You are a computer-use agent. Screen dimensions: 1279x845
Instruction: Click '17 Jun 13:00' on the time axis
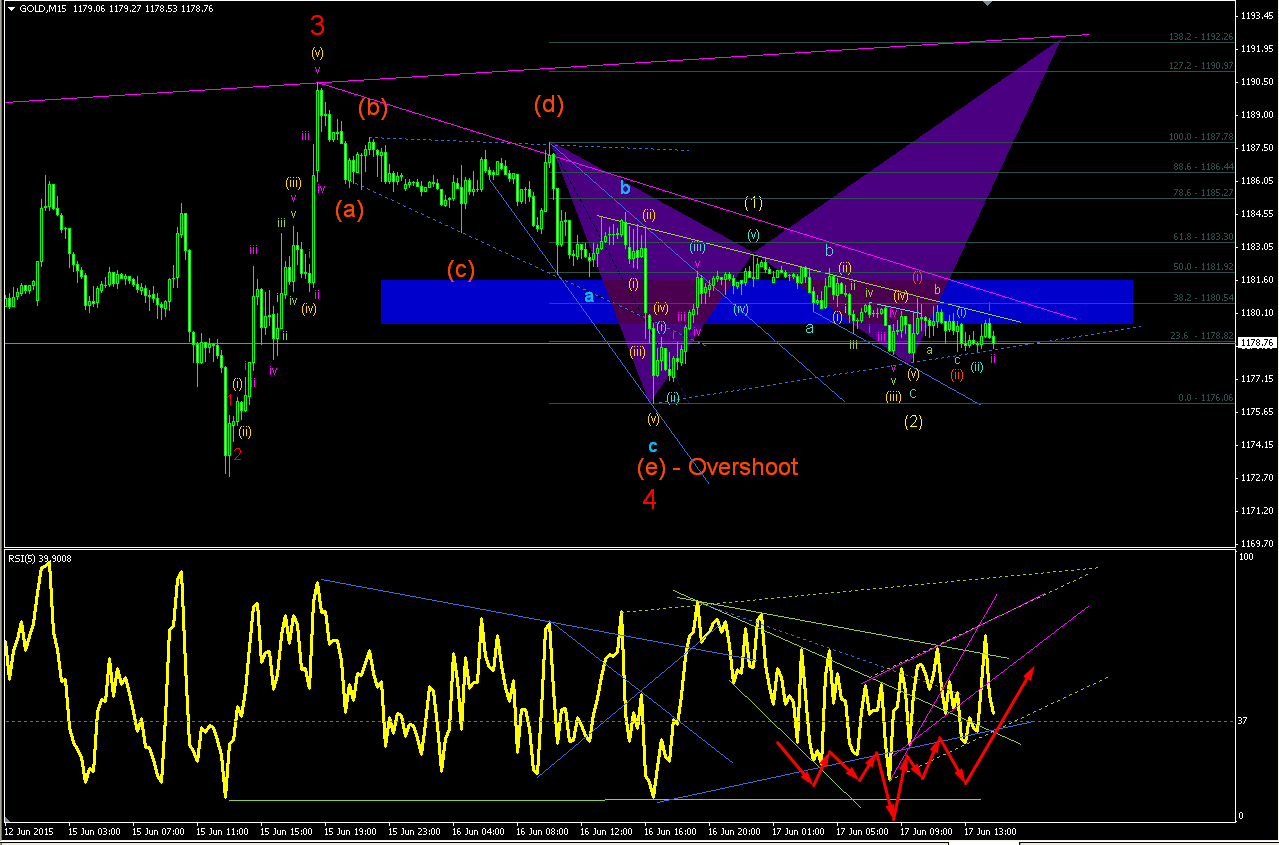click(x=990, y=831)
